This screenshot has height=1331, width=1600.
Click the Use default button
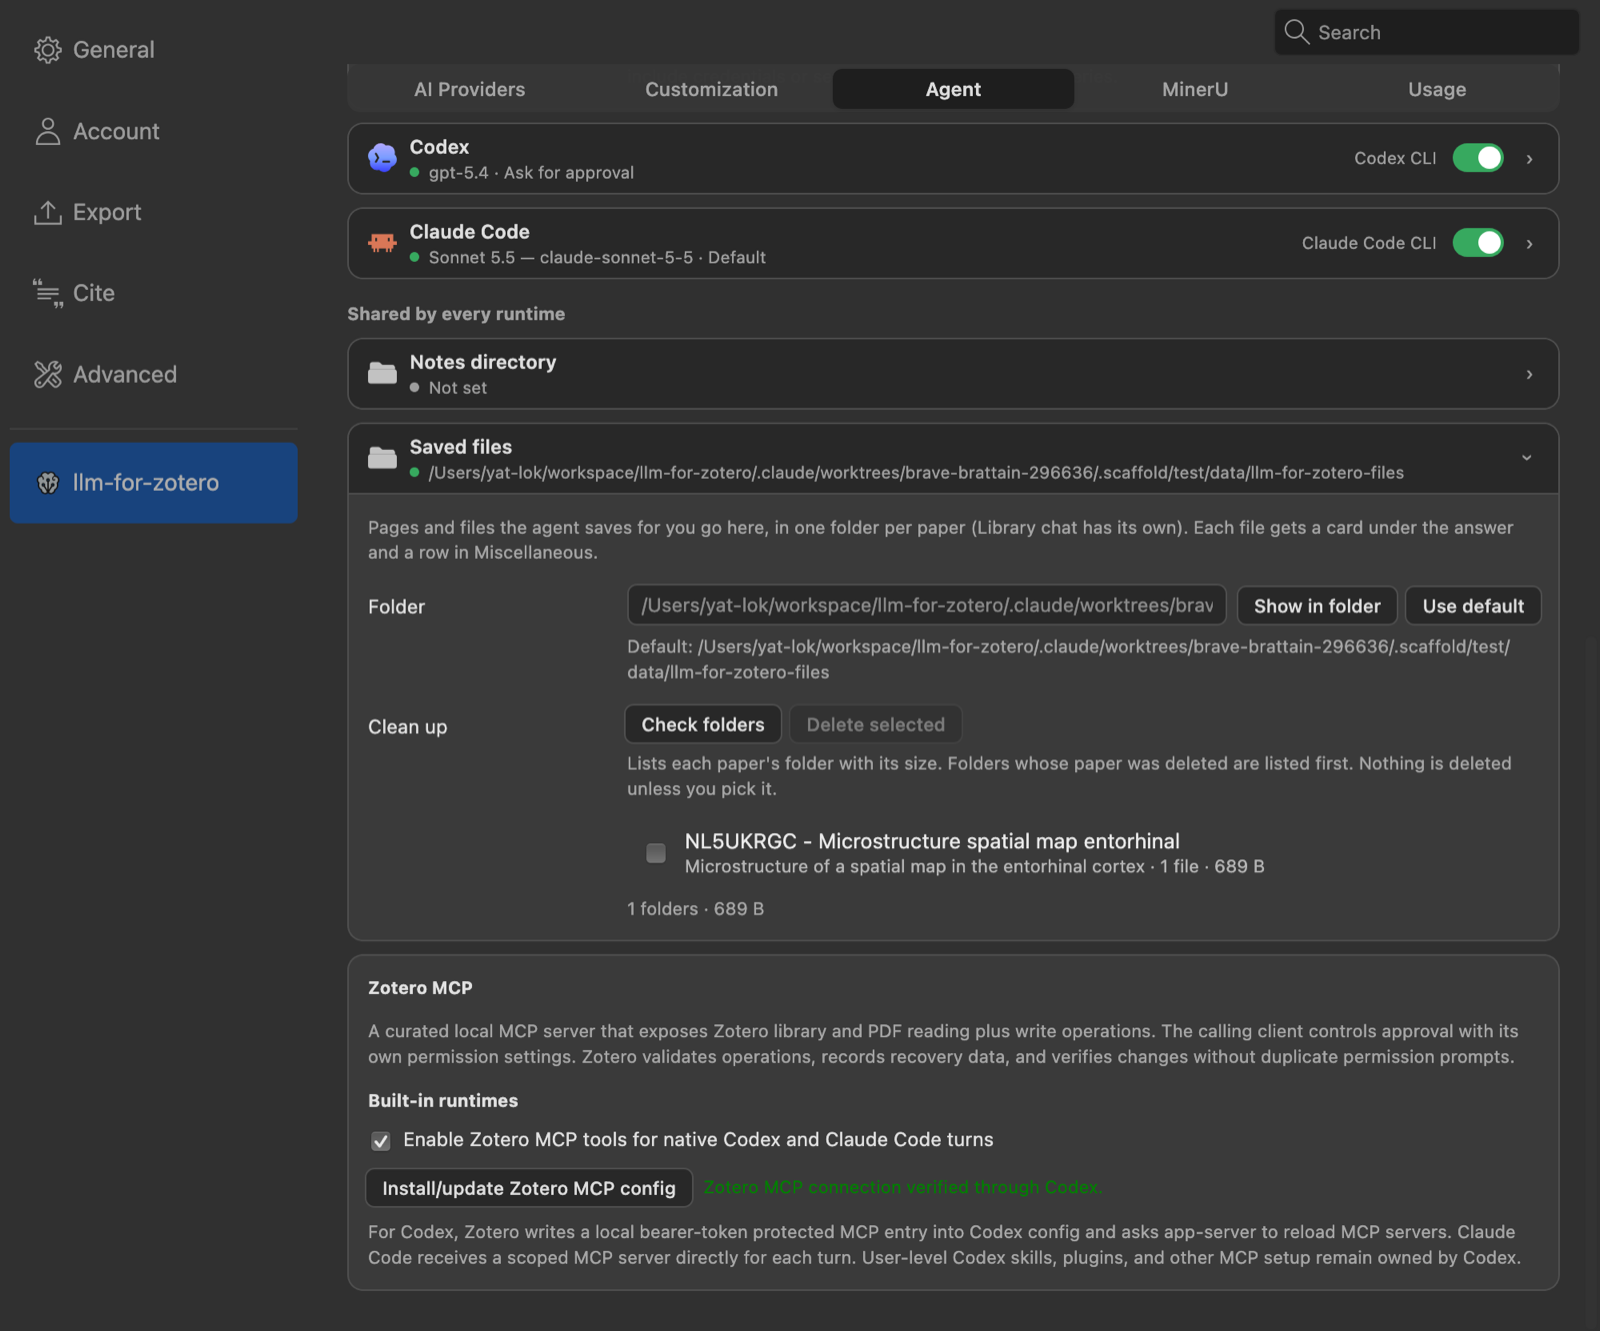tap(1473, 606)
